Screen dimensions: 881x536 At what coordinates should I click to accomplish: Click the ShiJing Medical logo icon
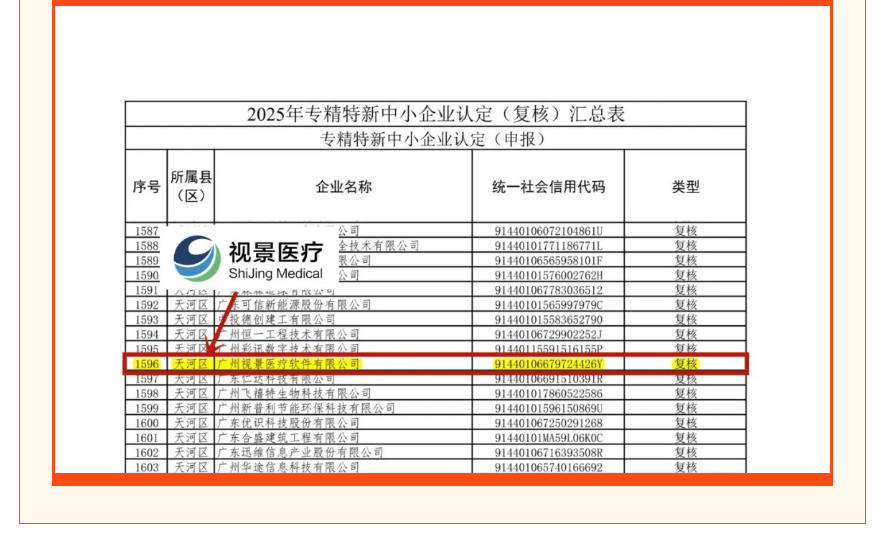click(x=197, y=258)
